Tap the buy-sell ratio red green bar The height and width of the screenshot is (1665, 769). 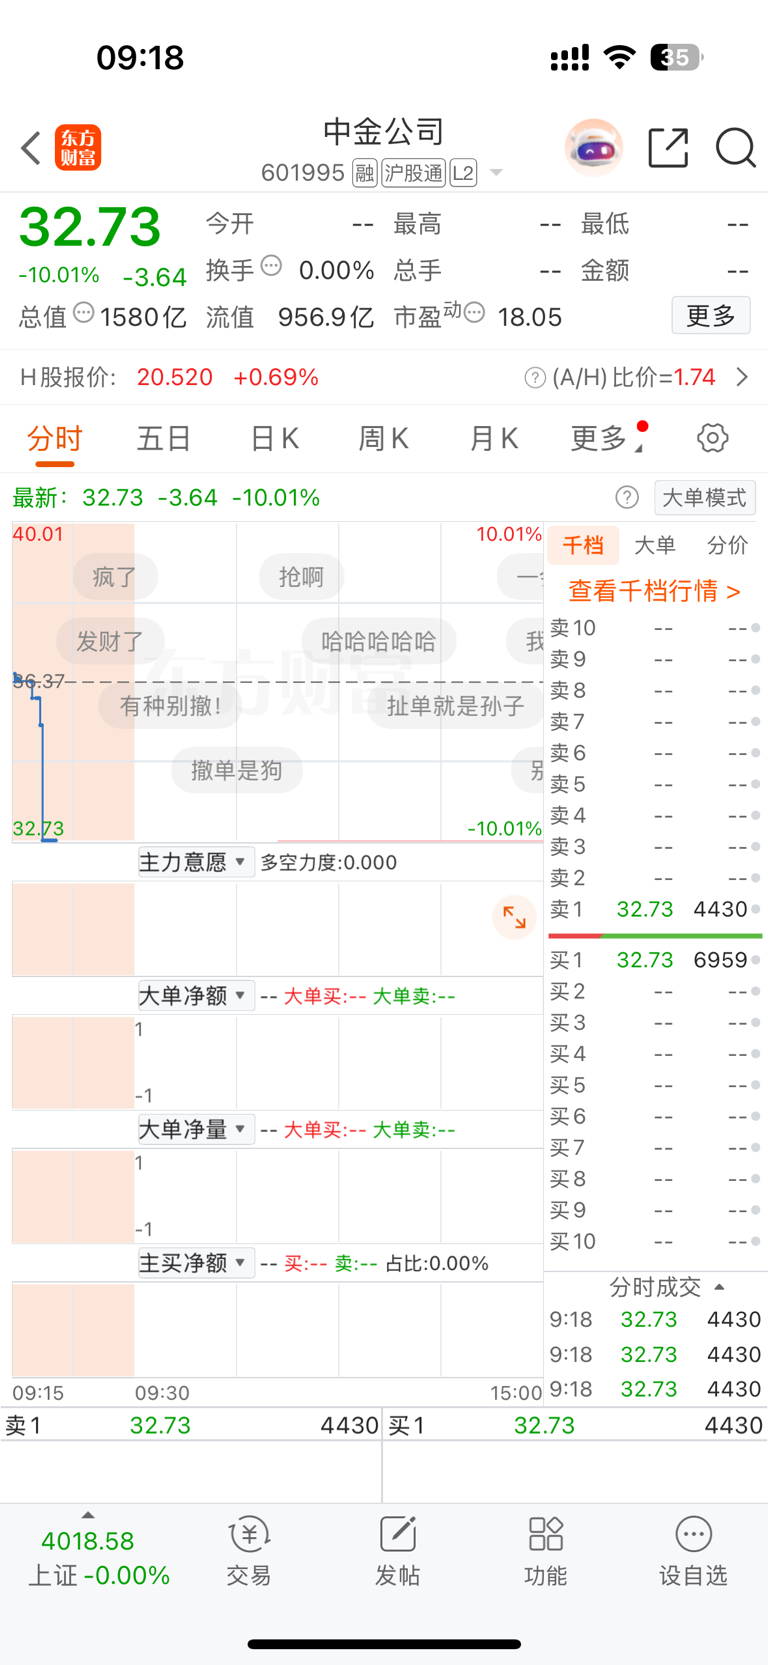pos(655,936)
